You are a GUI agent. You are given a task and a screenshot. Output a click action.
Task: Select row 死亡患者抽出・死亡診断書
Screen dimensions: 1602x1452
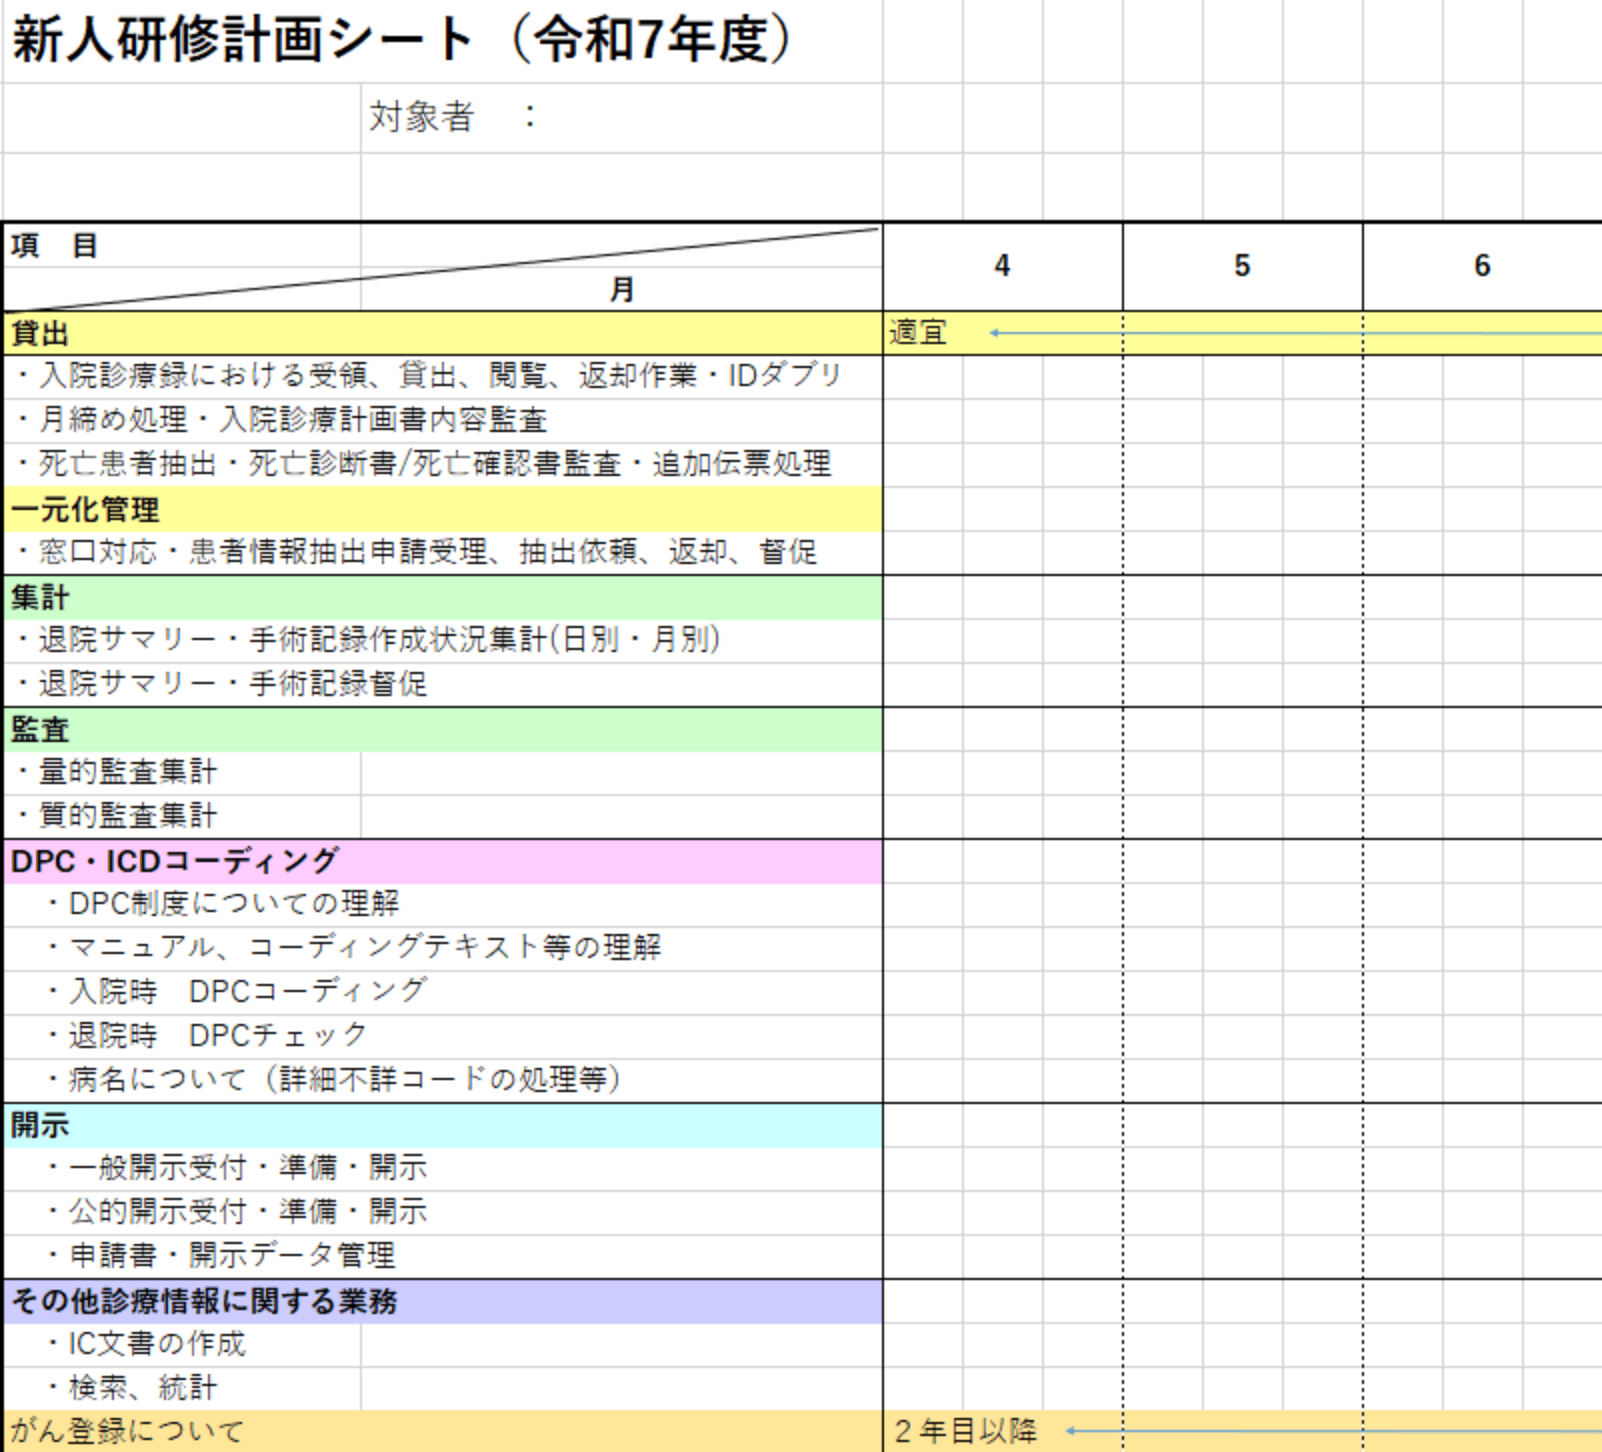pos(443,464)
